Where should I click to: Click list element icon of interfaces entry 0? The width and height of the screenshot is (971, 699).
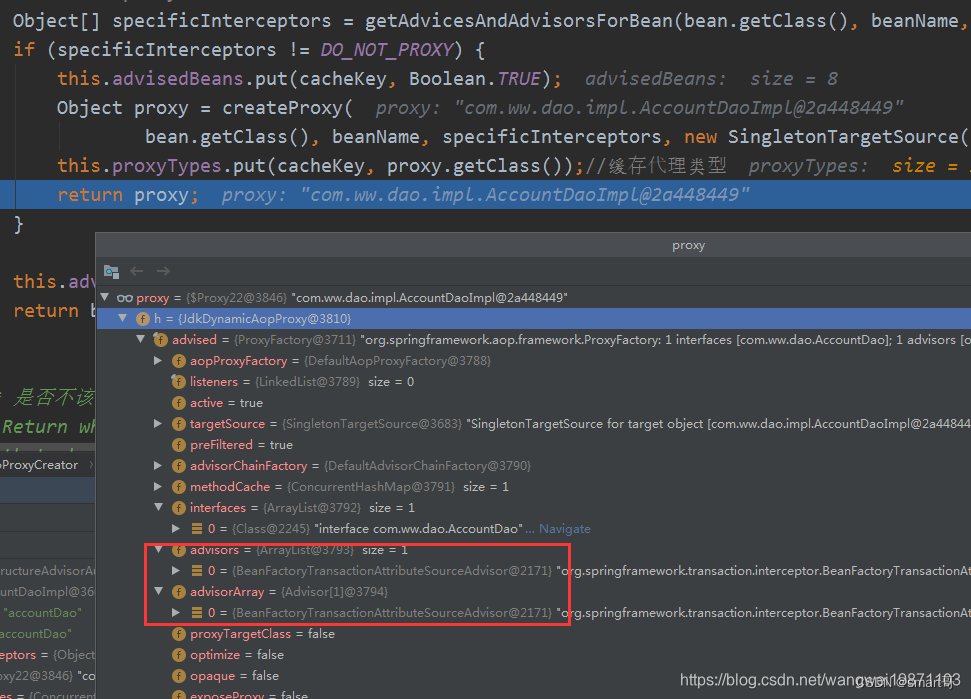(197, 529)
